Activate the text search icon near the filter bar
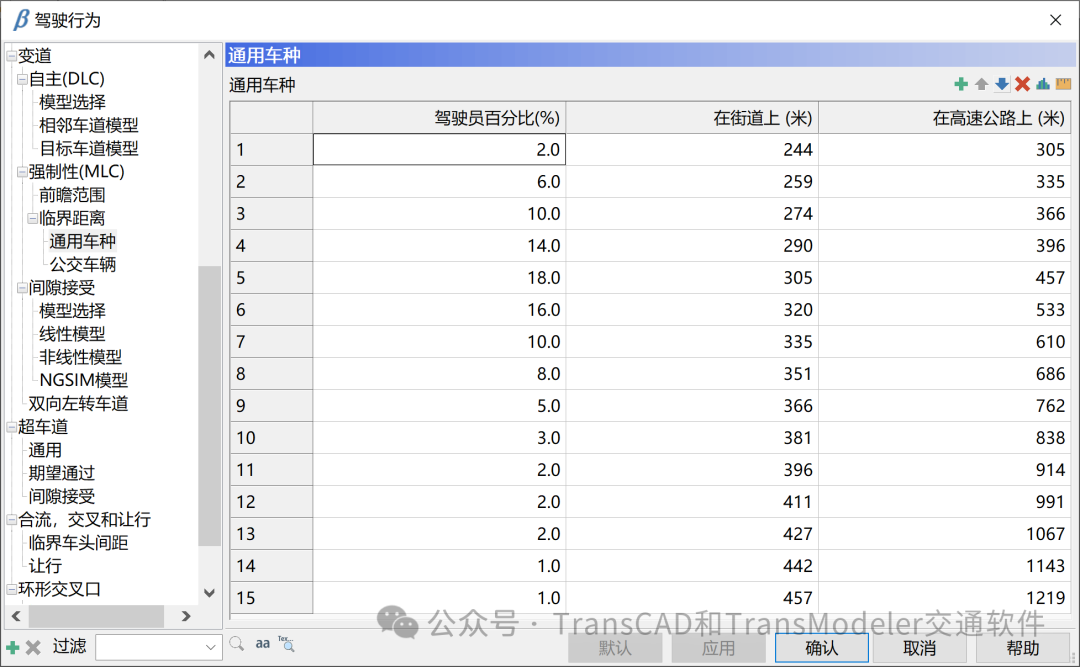The height and width of the screenshot is (667, 1080). (x=287, y=646)
